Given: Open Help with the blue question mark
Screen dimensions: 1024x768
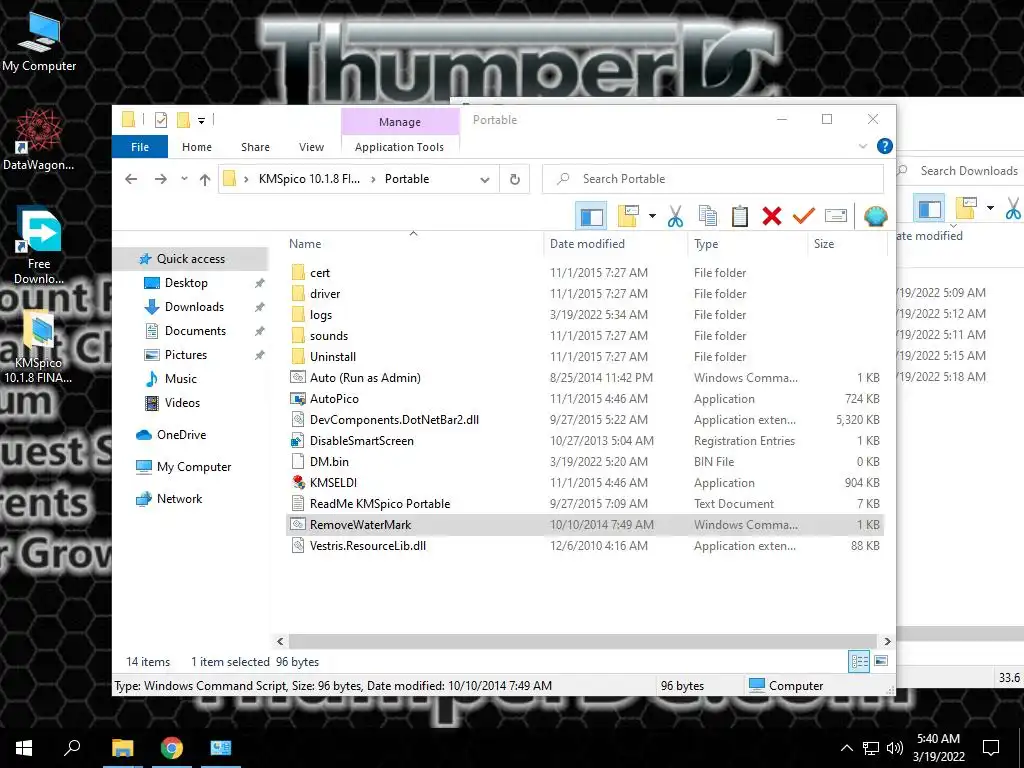Looking at the screenshot, I should [884, 146].
